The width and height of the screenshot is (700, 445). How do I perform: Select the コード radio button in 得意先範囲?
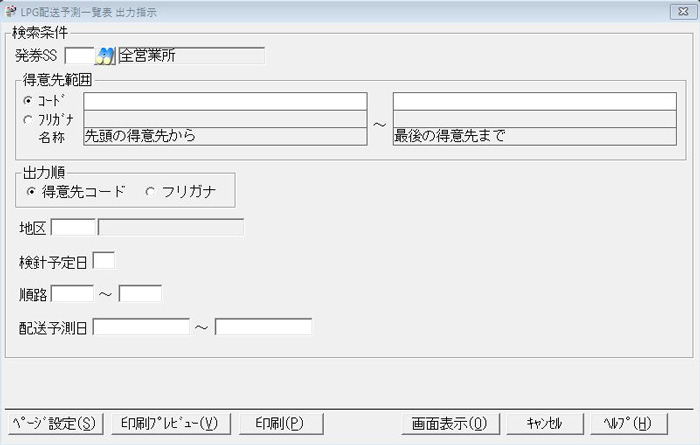click(x=27, y=101)
